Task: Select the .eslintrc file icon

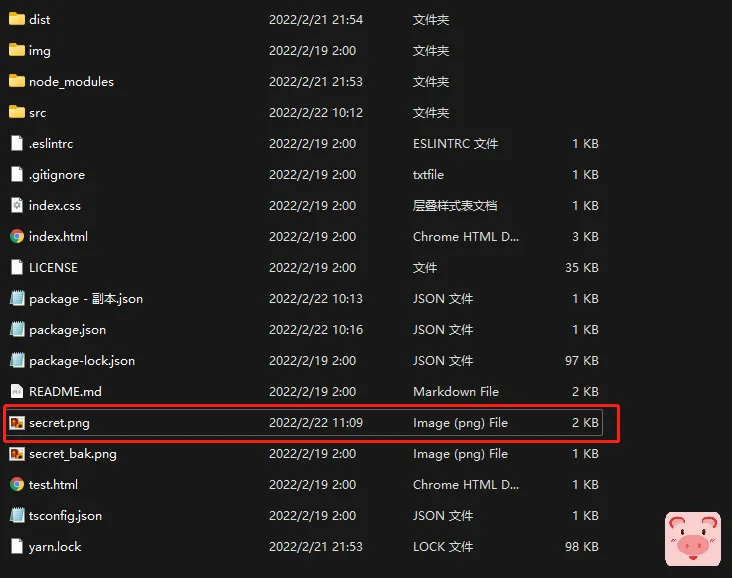Action: (x=17, y=143)
